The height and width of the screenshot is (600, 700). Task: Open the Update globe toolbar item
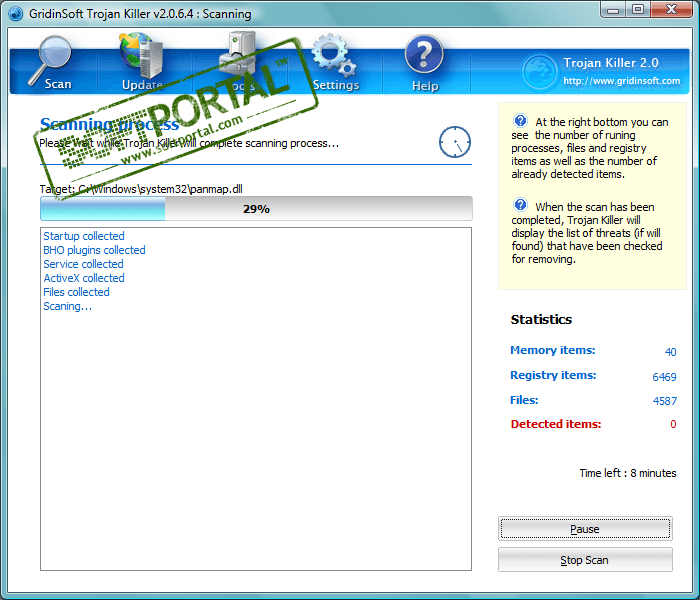(142, 62)
